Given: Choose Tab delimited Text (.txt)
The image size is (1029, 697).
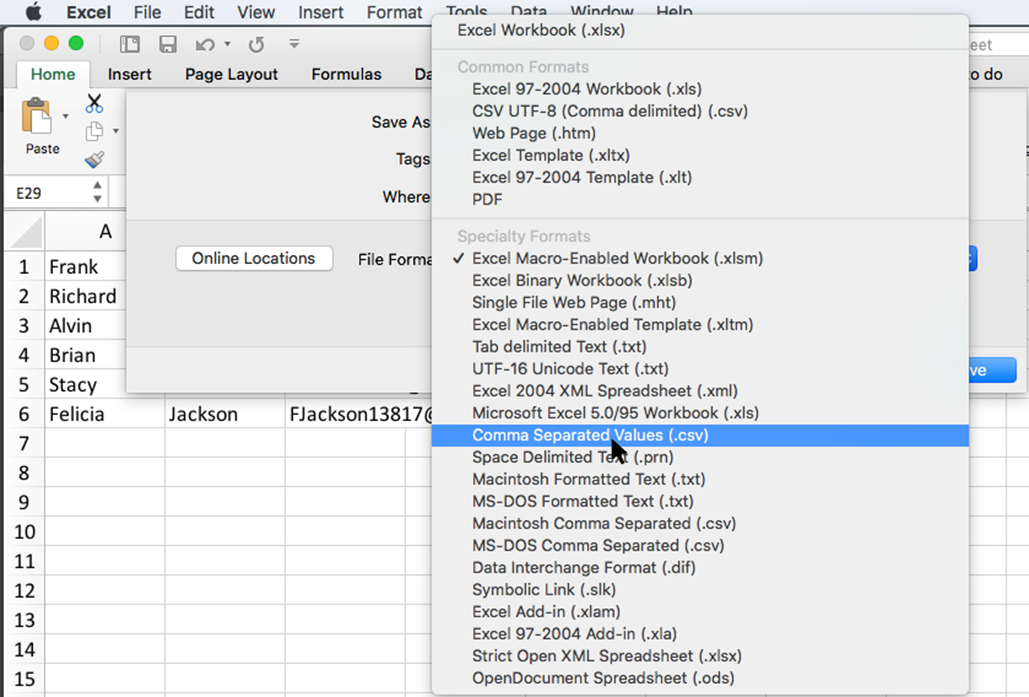Looking at the screenshot, I should [x=700, y=347].
